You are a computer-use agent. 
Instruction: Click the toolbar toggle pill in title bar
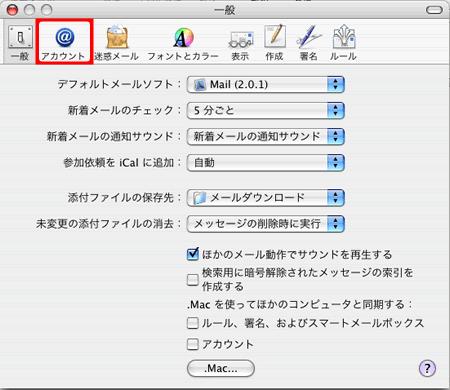pyautogui.click(x=434, y=10)
